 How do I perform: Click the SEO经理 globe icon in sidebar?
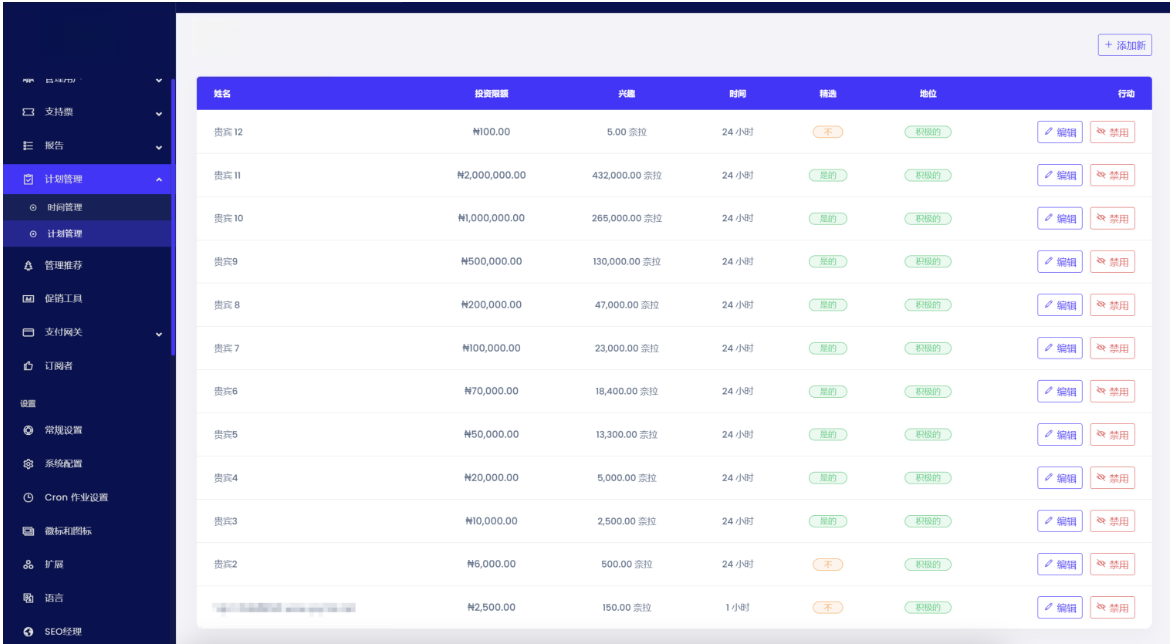28,632
